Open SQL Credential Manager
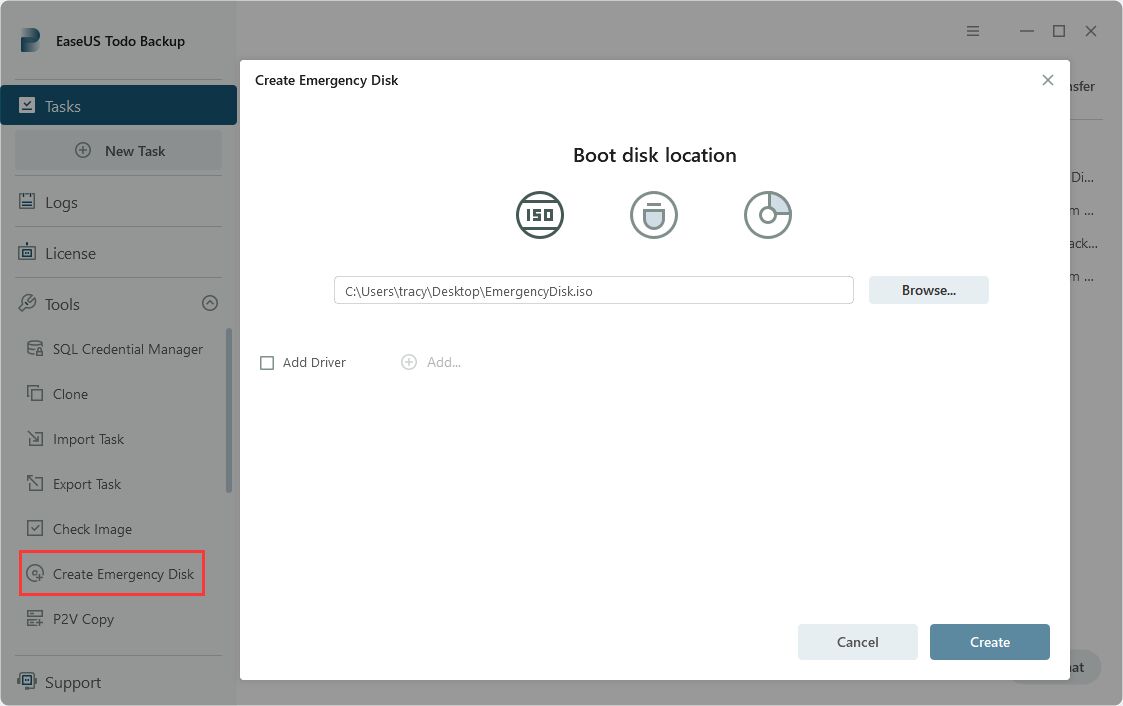Viewport: 1123px width, 706px height. 127,349
